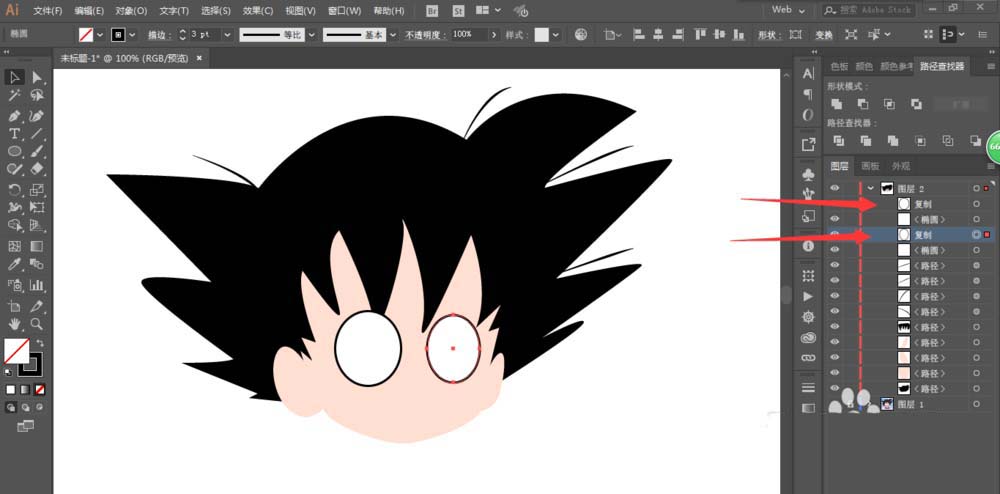Viewport: 1000px width, 494px height.
Task: Open the Web workspace dropdown
Action: [789, 10]
